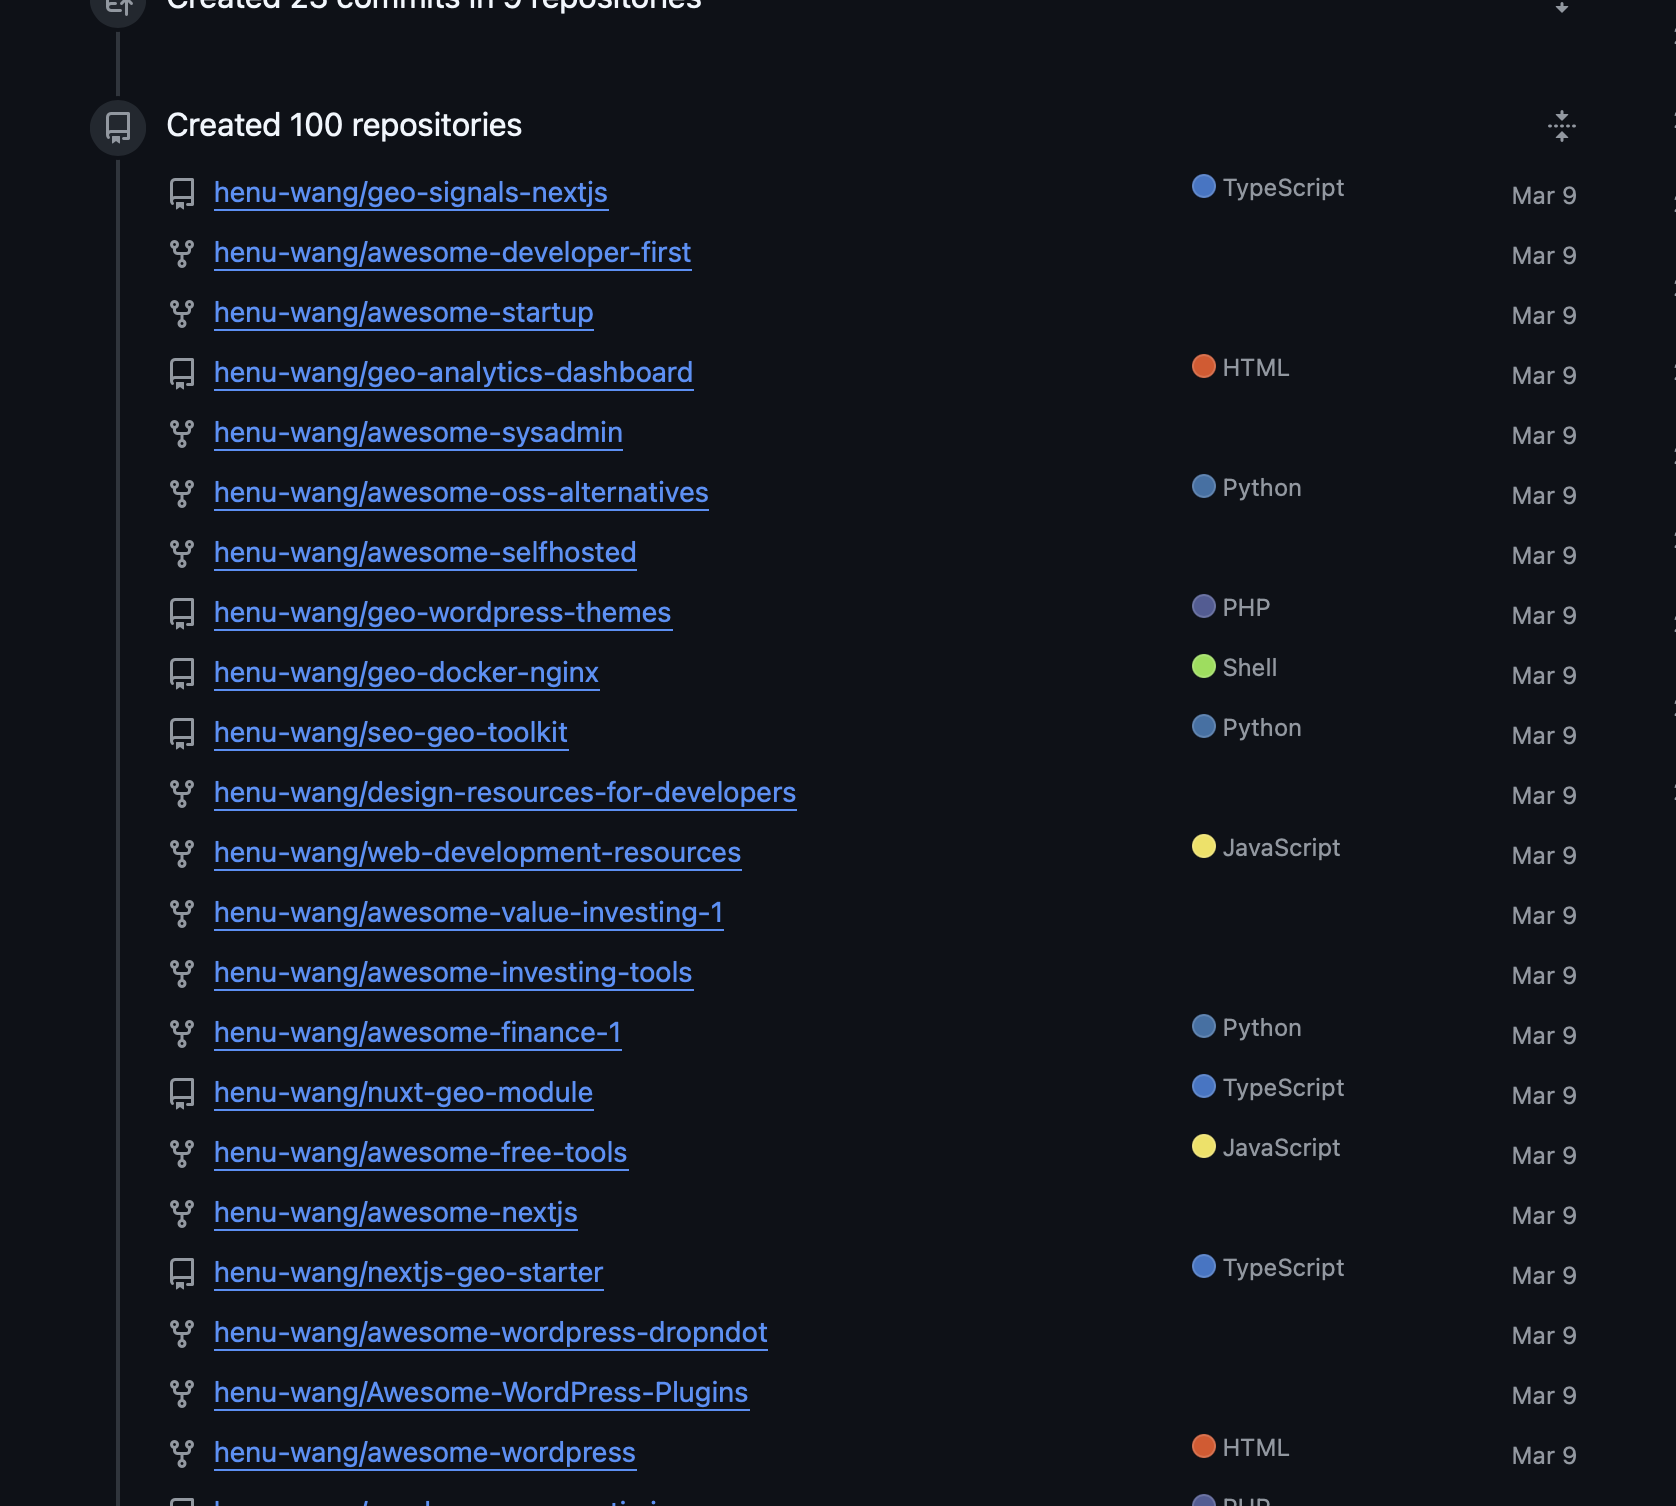Click repo icon beside geo-docker-nginx
Viewport: 1676px width, 1506px height.
coord(182,673)
